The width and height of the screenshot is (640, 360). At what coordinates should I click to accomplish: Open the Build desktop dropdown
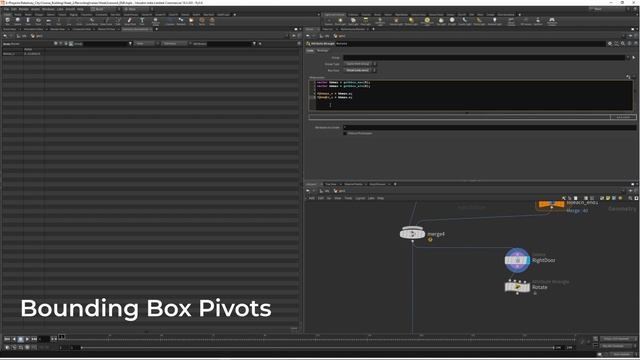[x=105, y=9]
